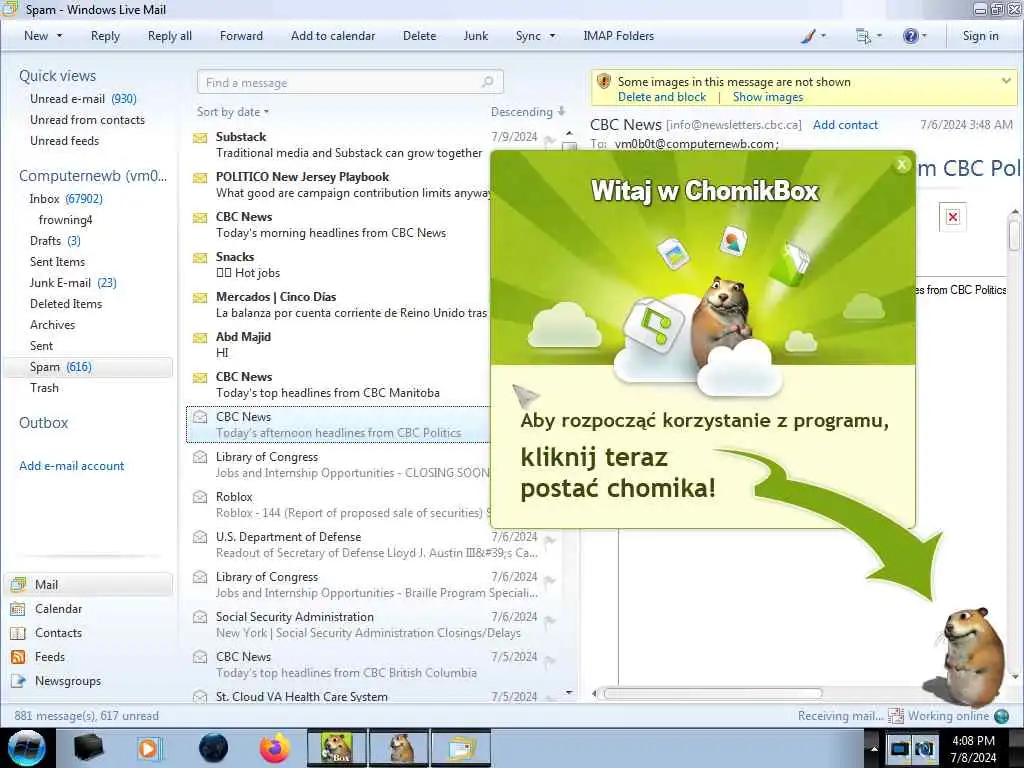The width and height of the screenshot is (1024, 768).
Task: Click Sign in
Action: point(980,36)
